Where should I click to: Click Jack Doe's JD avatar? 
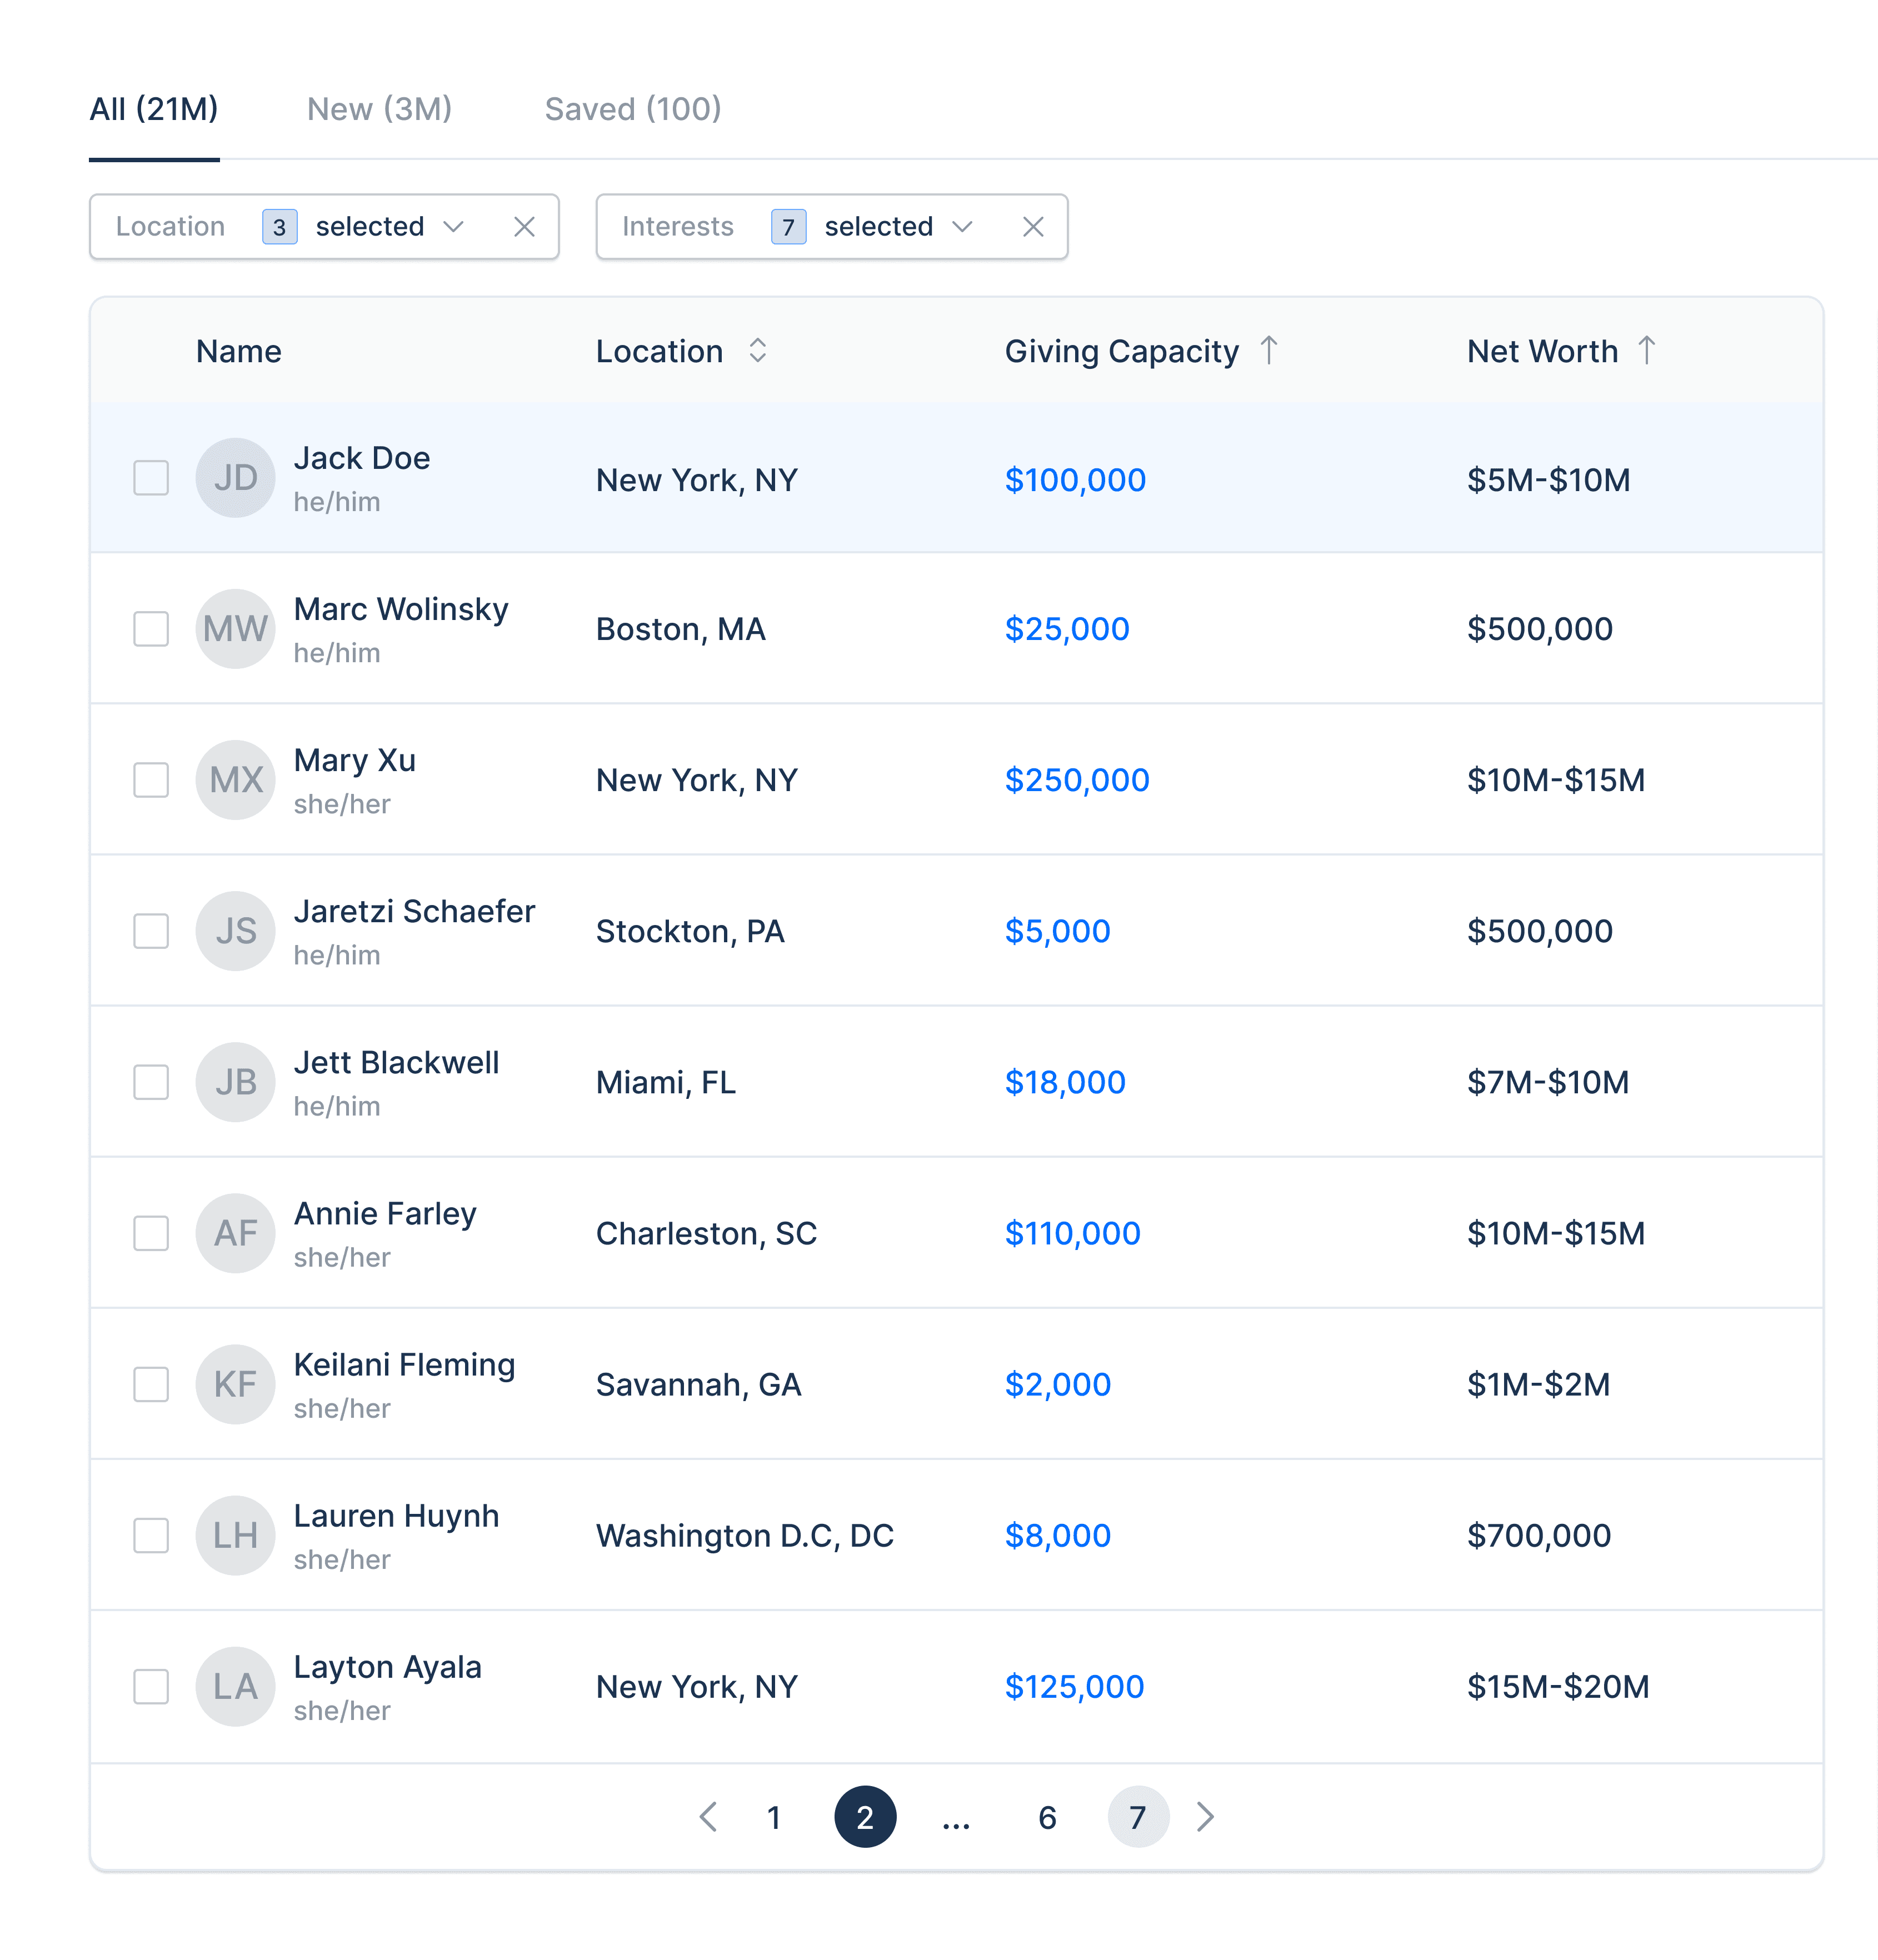pyautogui.click(x=235, y=478)
